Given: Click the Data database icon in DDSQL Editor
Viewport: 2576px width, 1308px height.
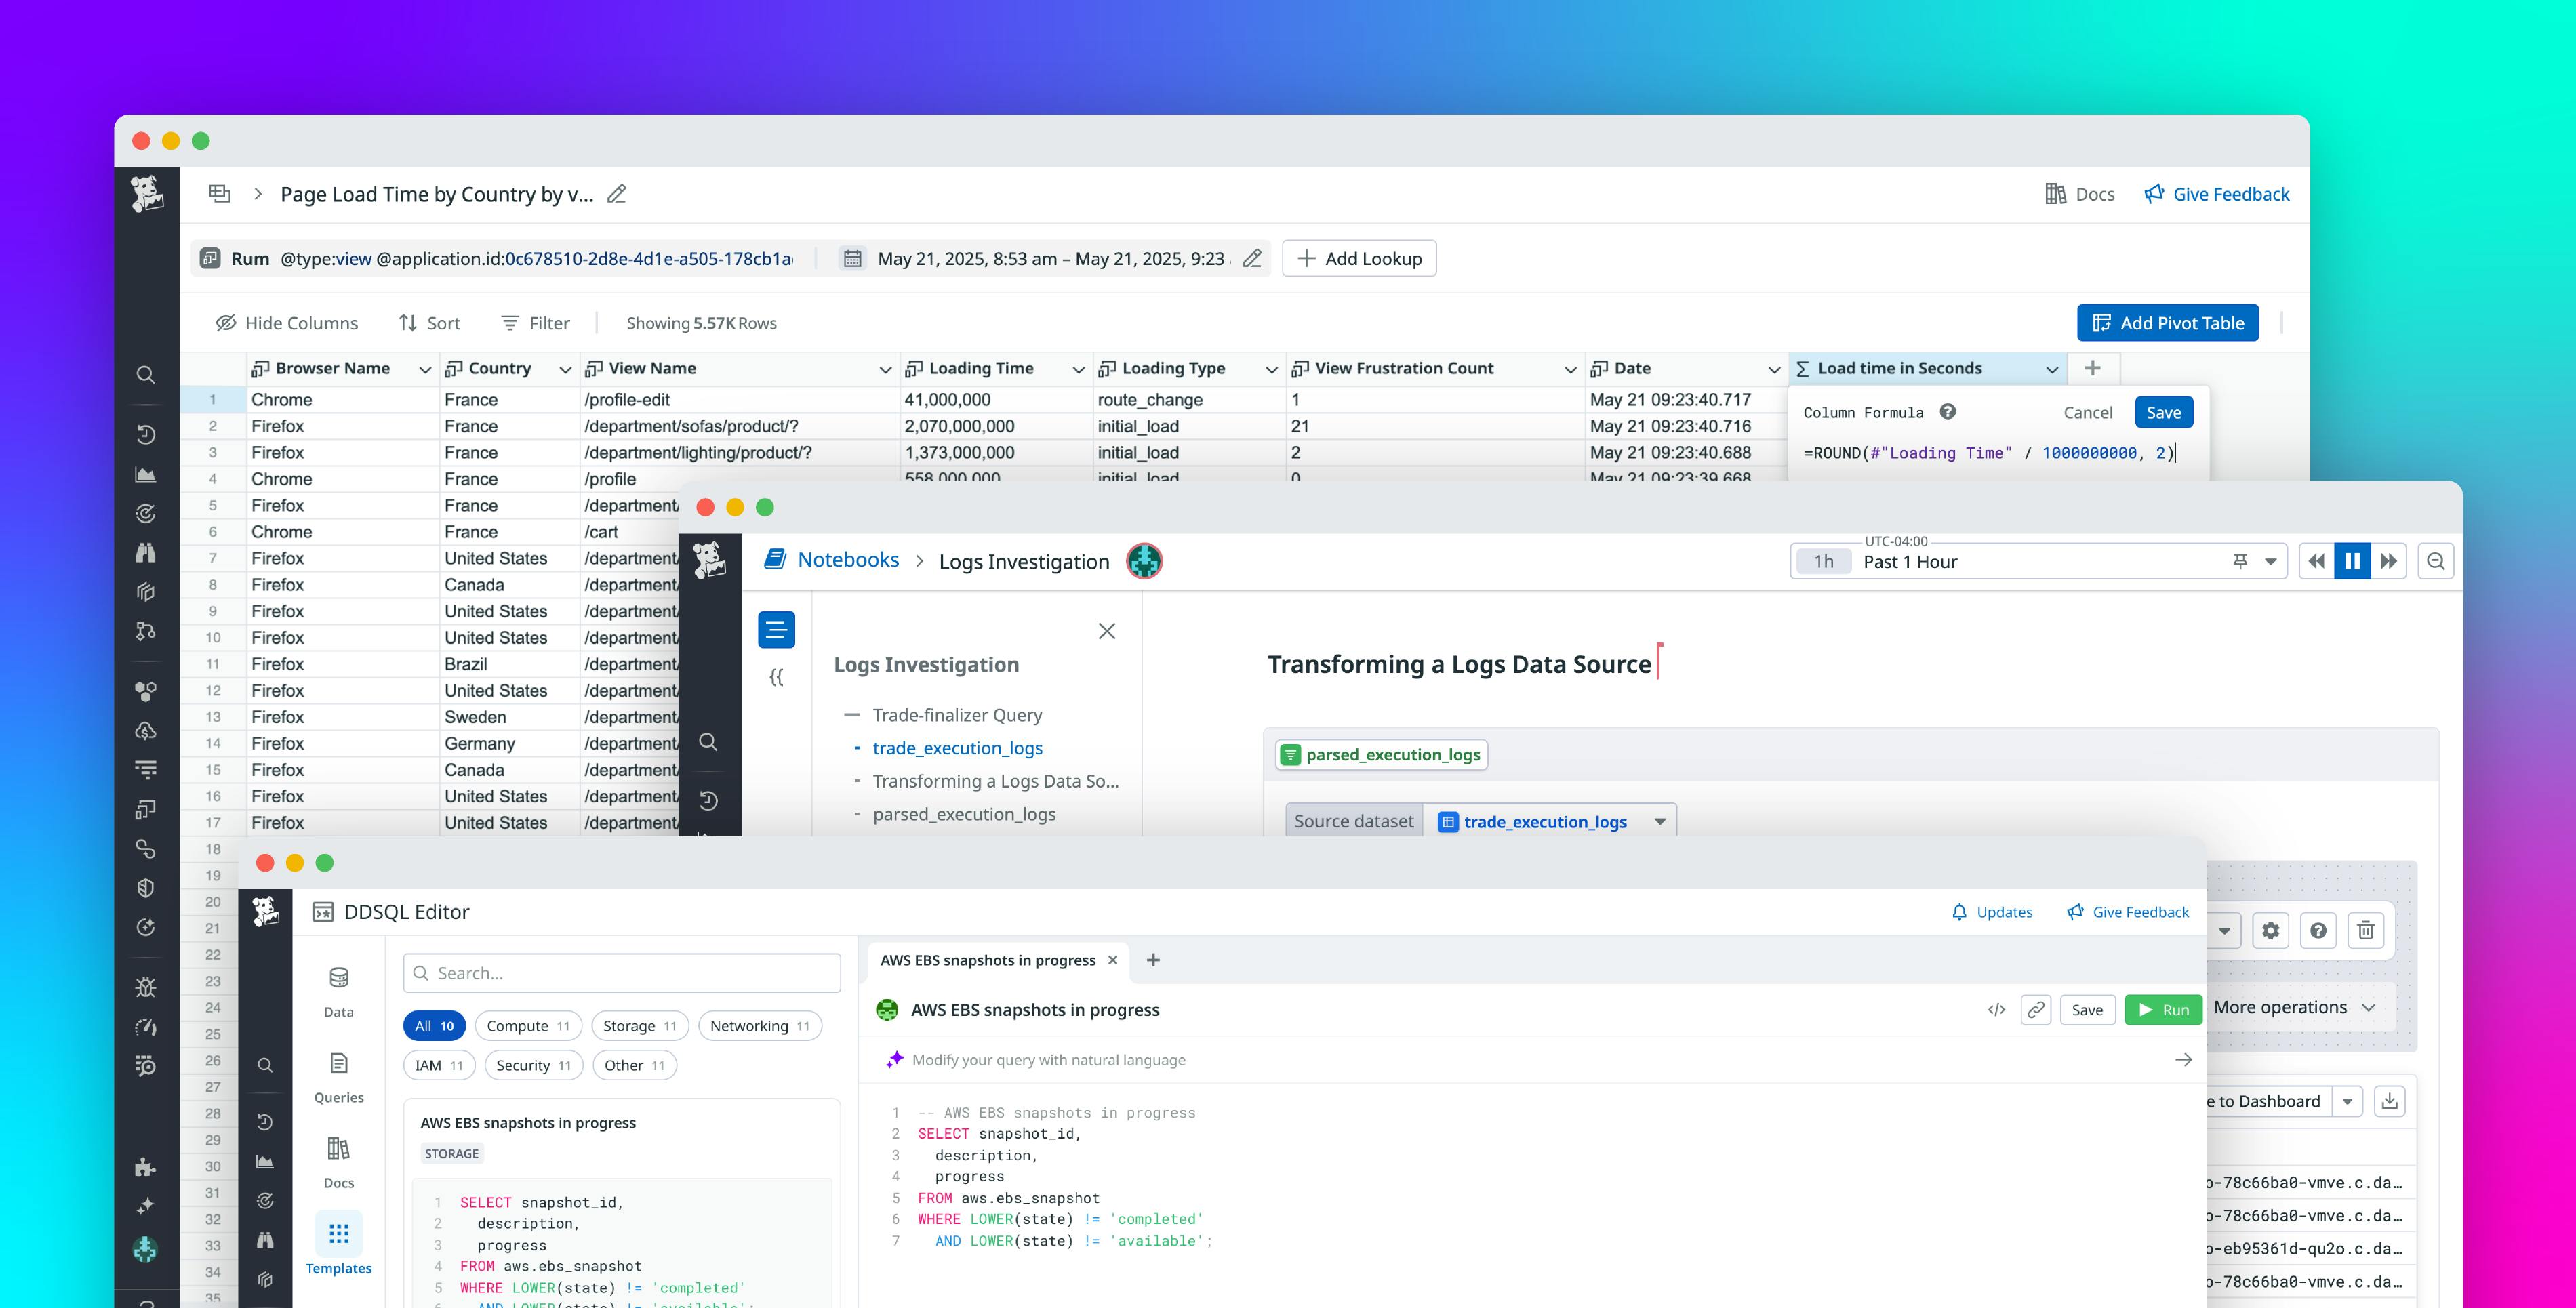Looking at the screenshot, I should 338,978.
